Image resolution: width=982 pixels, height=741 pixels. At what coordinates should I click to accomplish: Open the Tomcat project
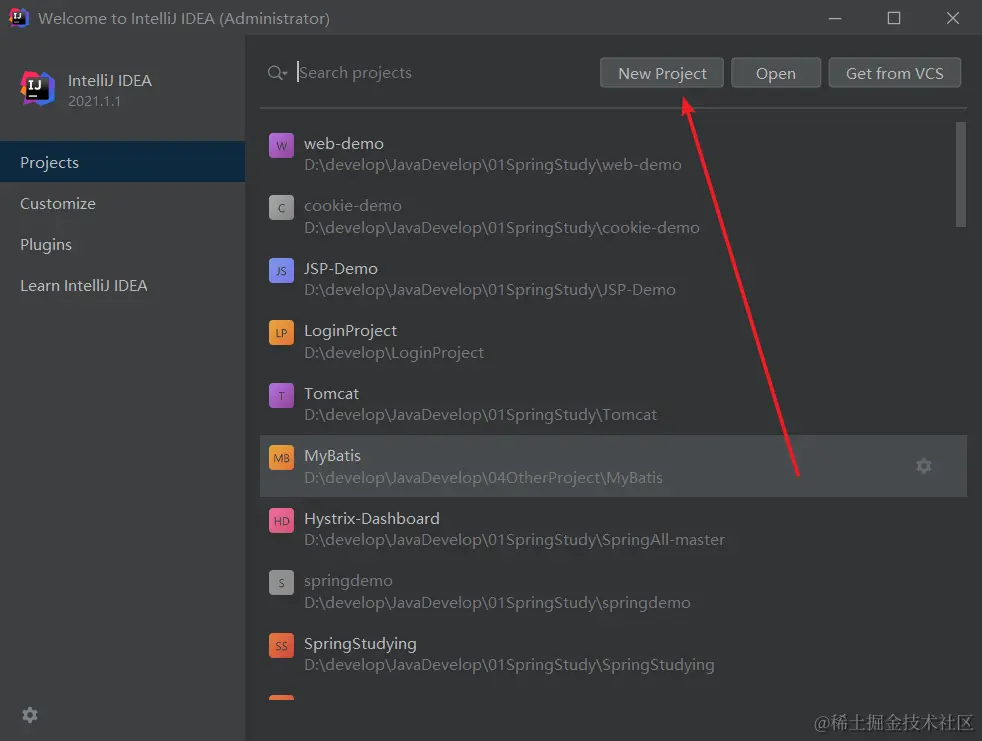[613, 404]
